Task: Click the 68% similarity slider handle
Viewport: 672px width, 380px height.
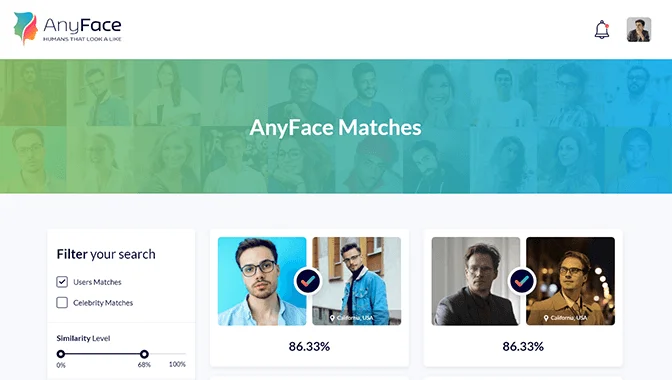Action: pyautogui.click(x=144, y=354)
